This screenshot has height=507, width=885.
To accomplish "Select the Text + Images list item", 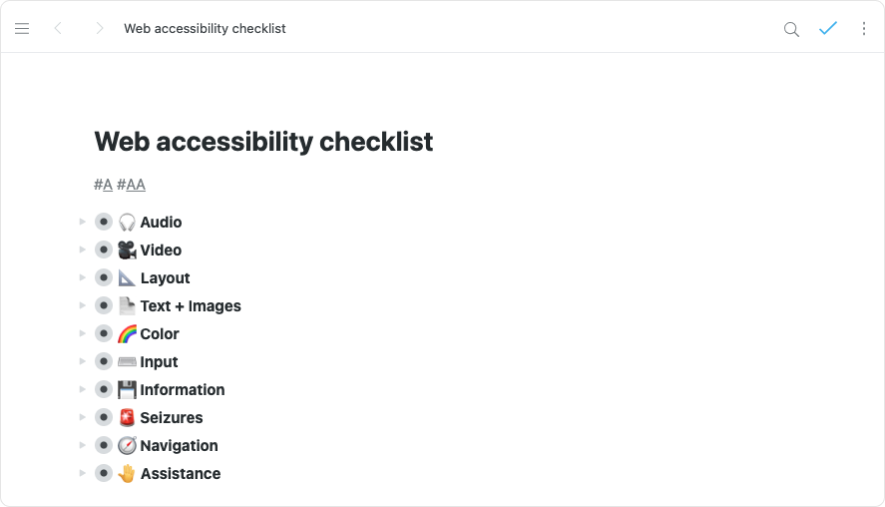I will (x=190, y=306).
